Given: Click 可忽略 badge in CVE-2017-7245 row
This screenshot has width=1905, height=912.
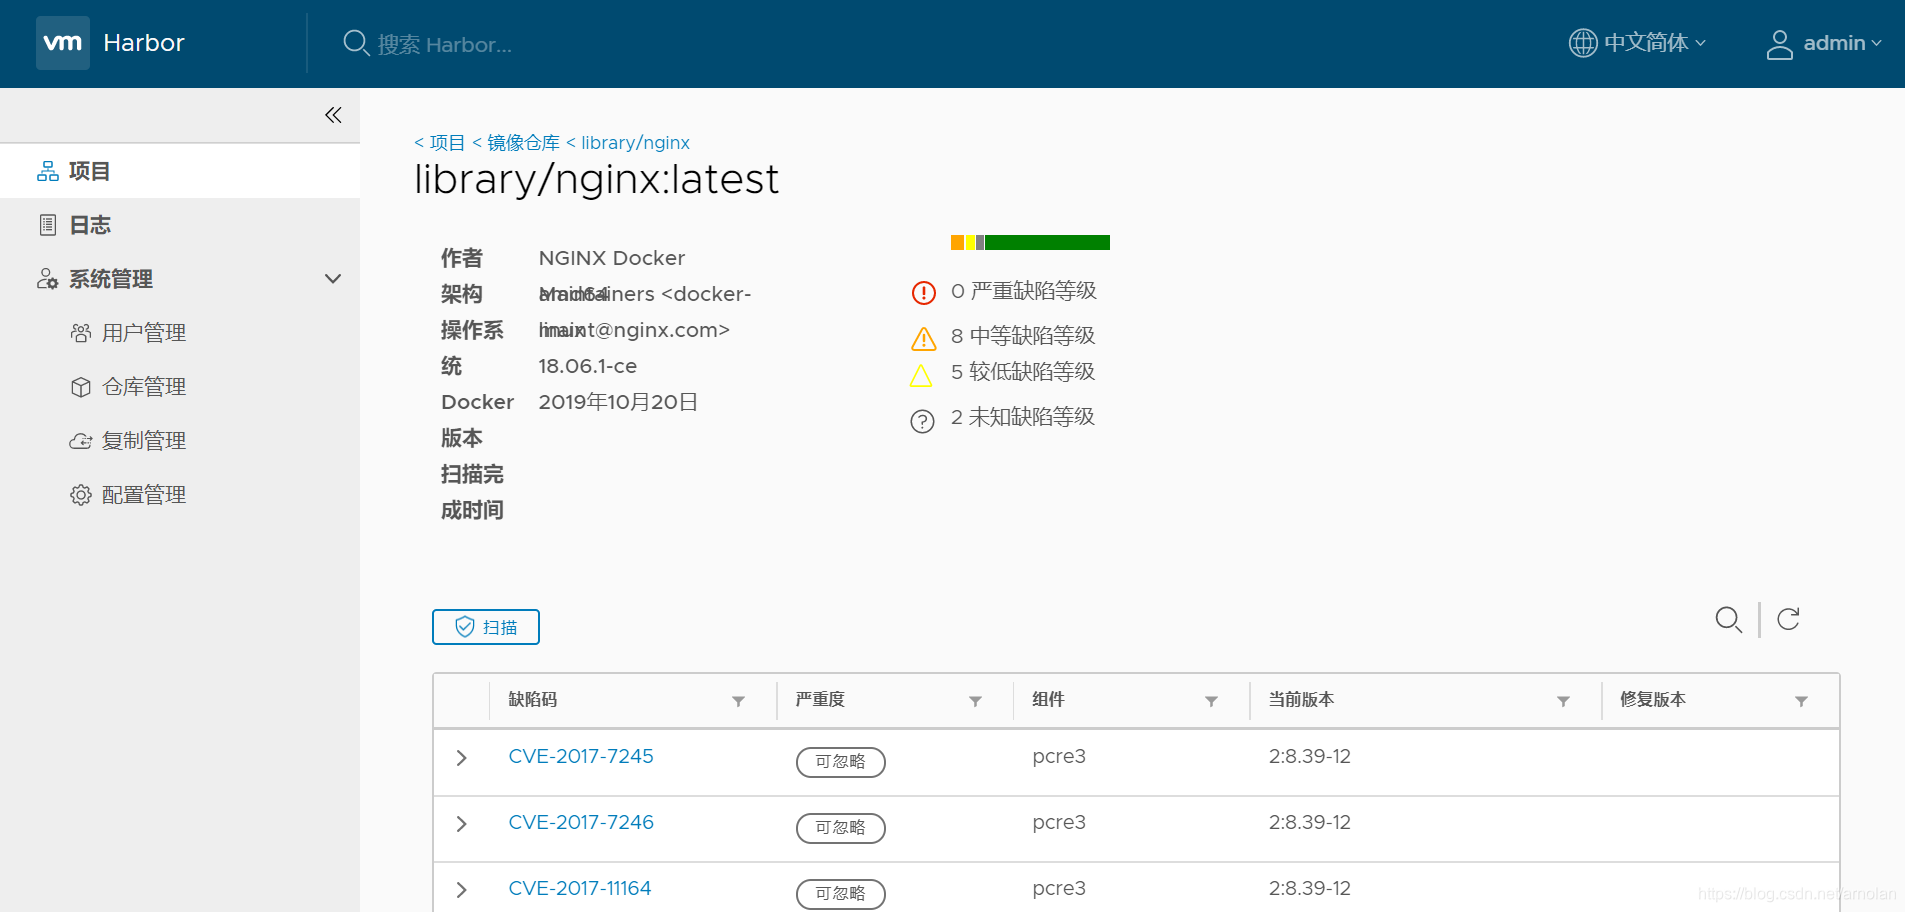Looking at the screenshot, I should pyautogui.click(x=841, y=762).
